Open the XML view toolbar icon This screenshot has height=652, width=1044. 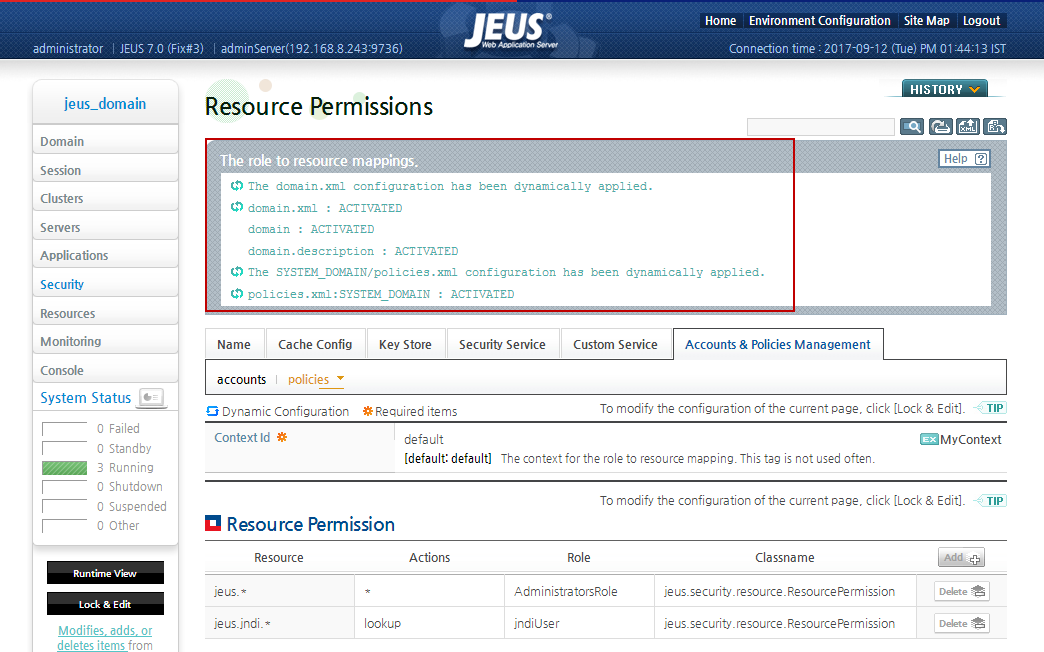[x=967, y=127]
